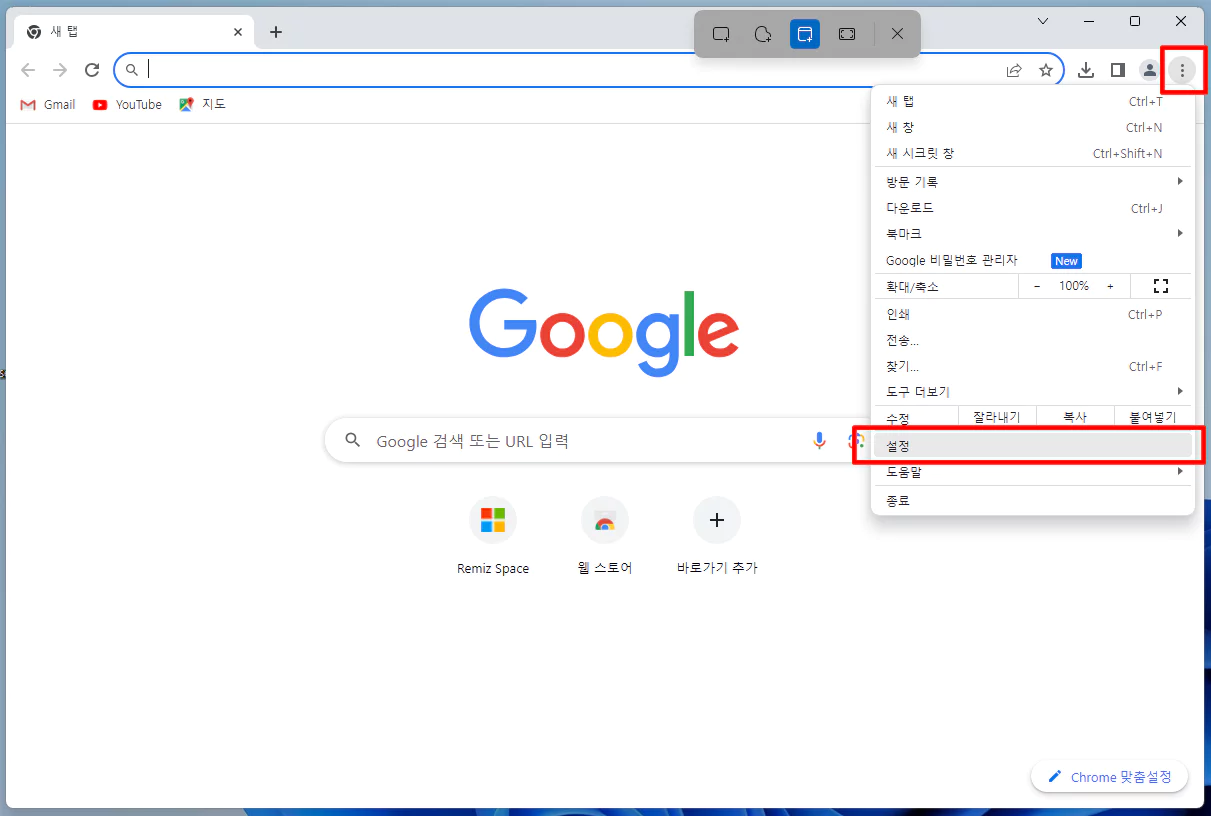This screenshot has width=1211, height=816.
Task: Open Google 비밀번호 관리자 menu item
Action: [1032, 260]
